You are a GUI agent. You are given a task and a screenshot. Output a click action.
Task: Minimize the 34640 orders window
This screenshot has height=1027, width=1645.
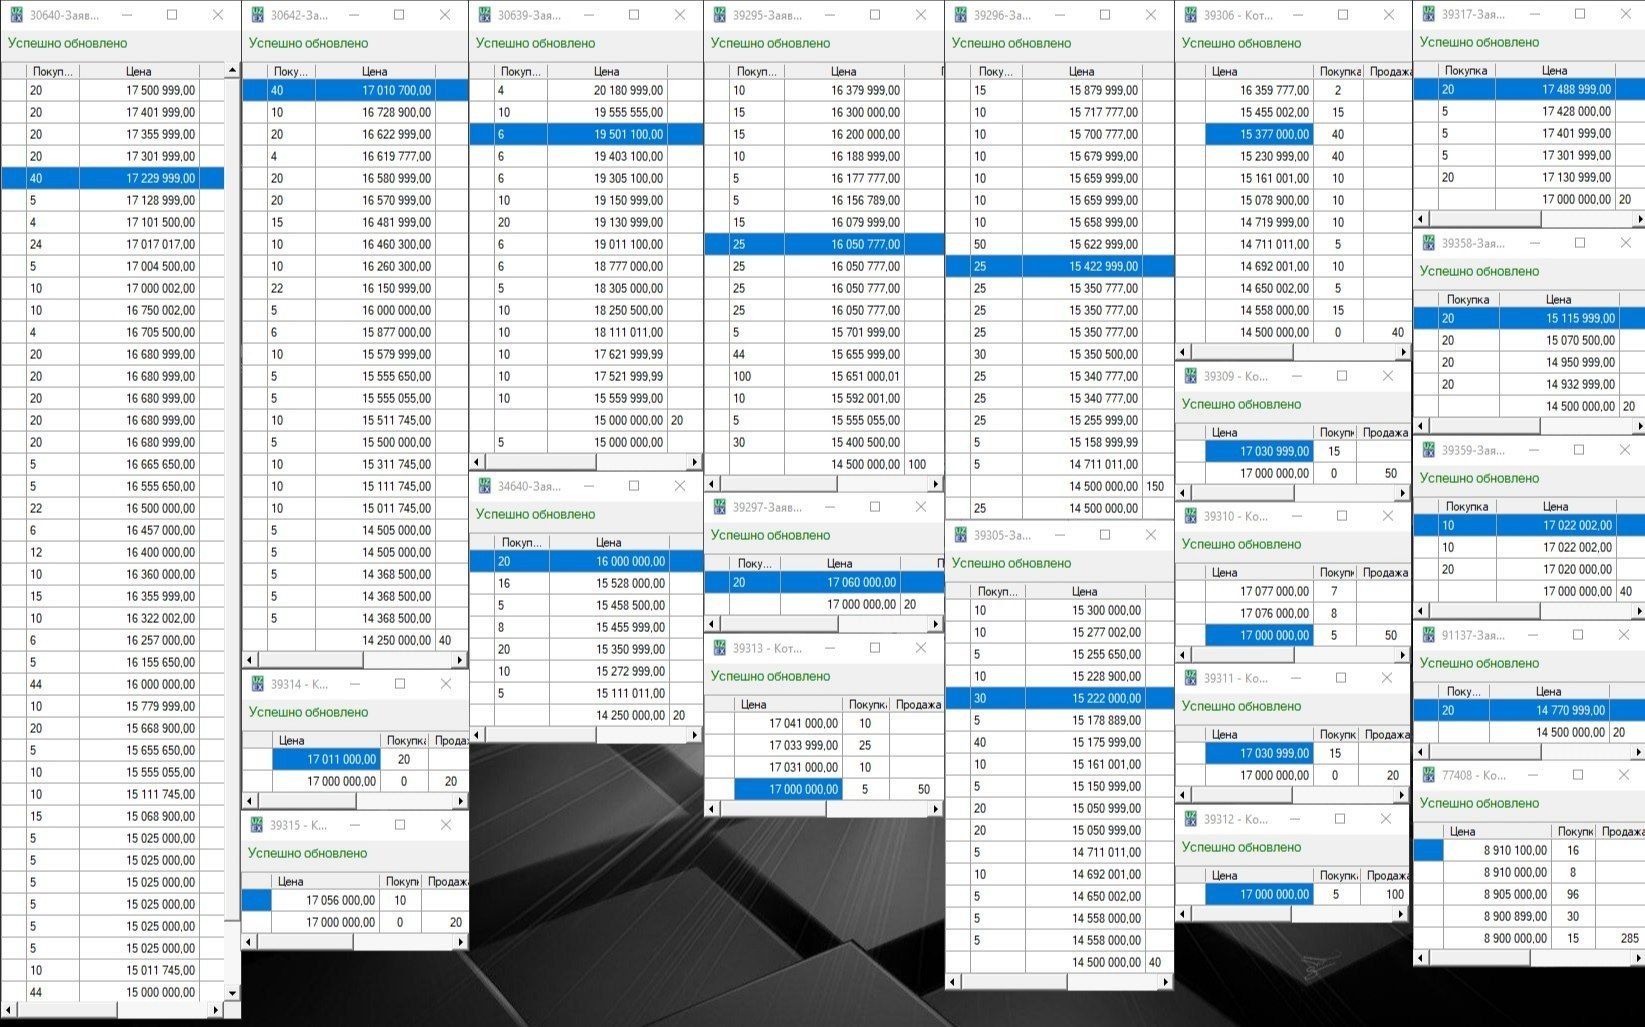coord(589,486)
